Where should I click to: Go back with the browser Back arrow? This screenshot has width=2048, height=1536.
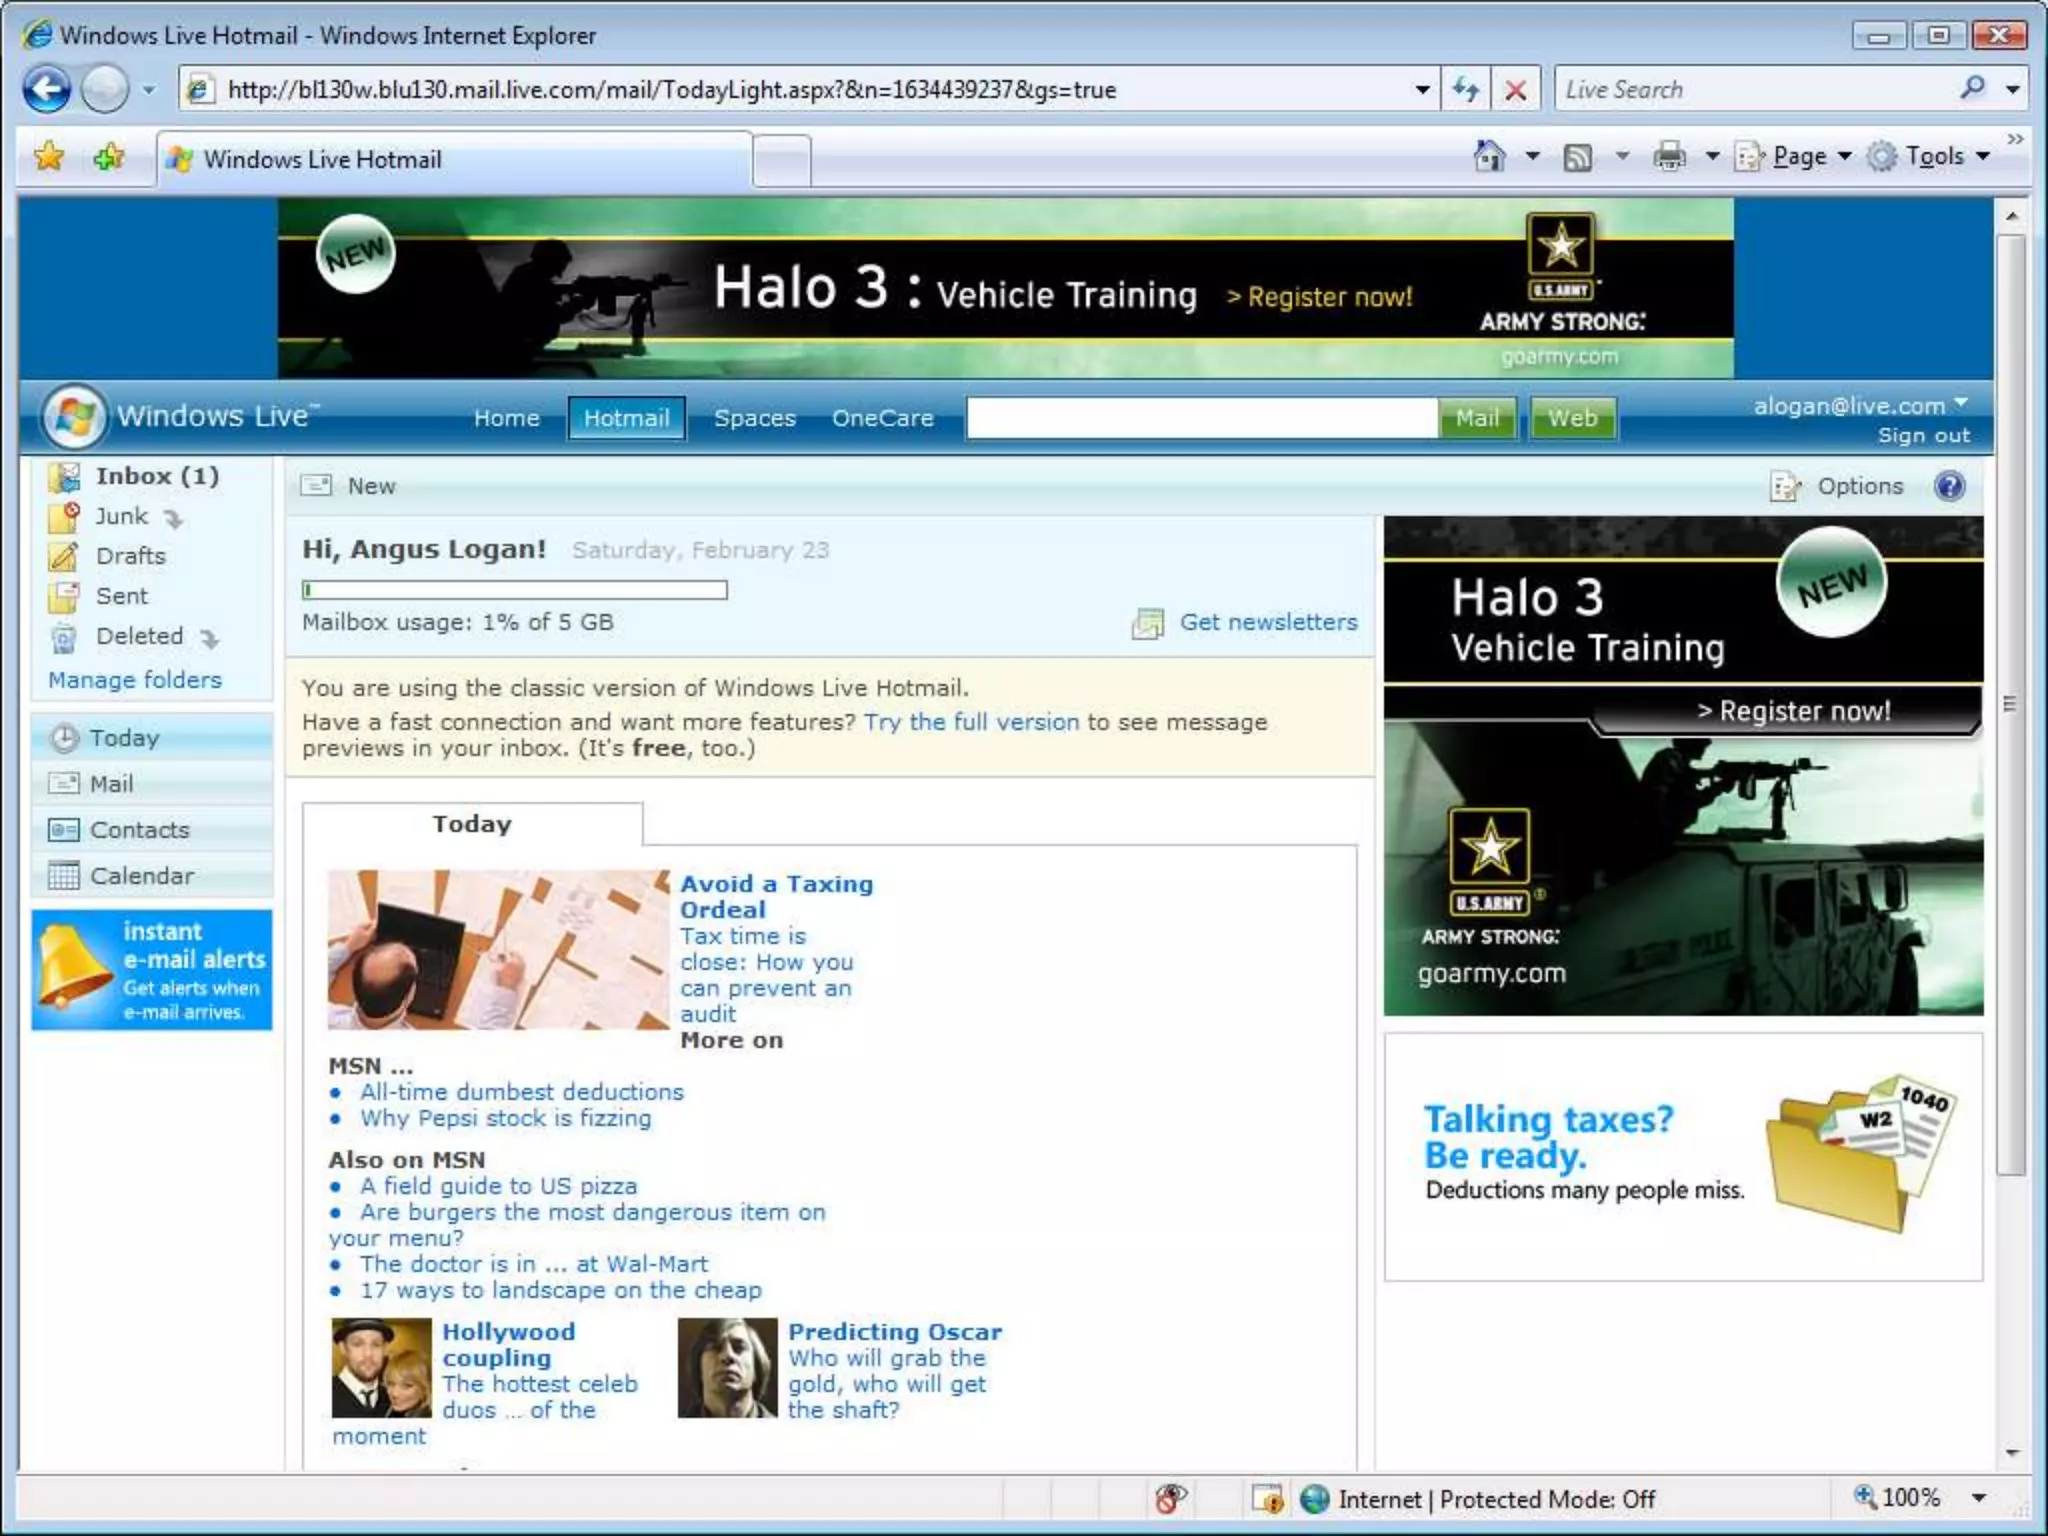pos(47,90)
